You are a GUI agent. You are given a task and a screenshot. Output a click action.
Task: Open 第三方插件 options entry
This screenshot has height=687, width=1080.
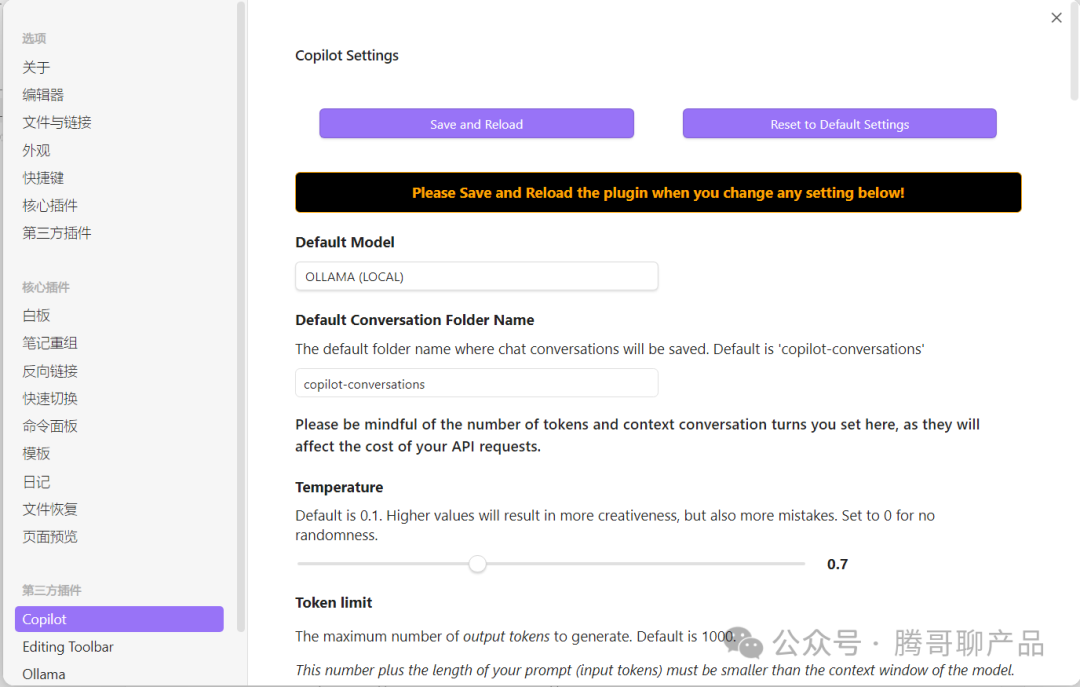56,233
